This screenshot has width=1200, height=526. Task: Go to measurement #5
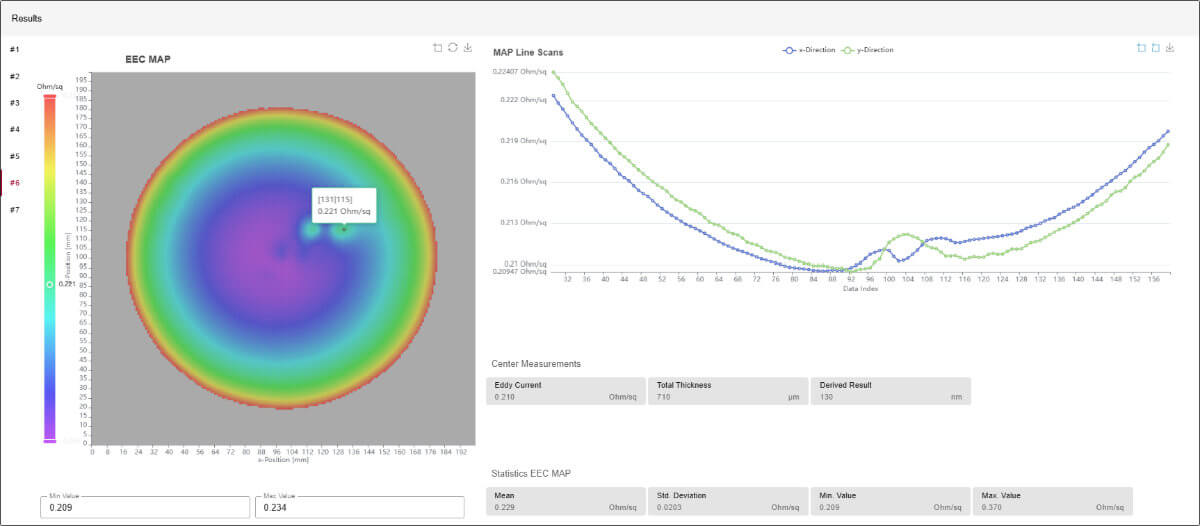click(x=14, y=156)
